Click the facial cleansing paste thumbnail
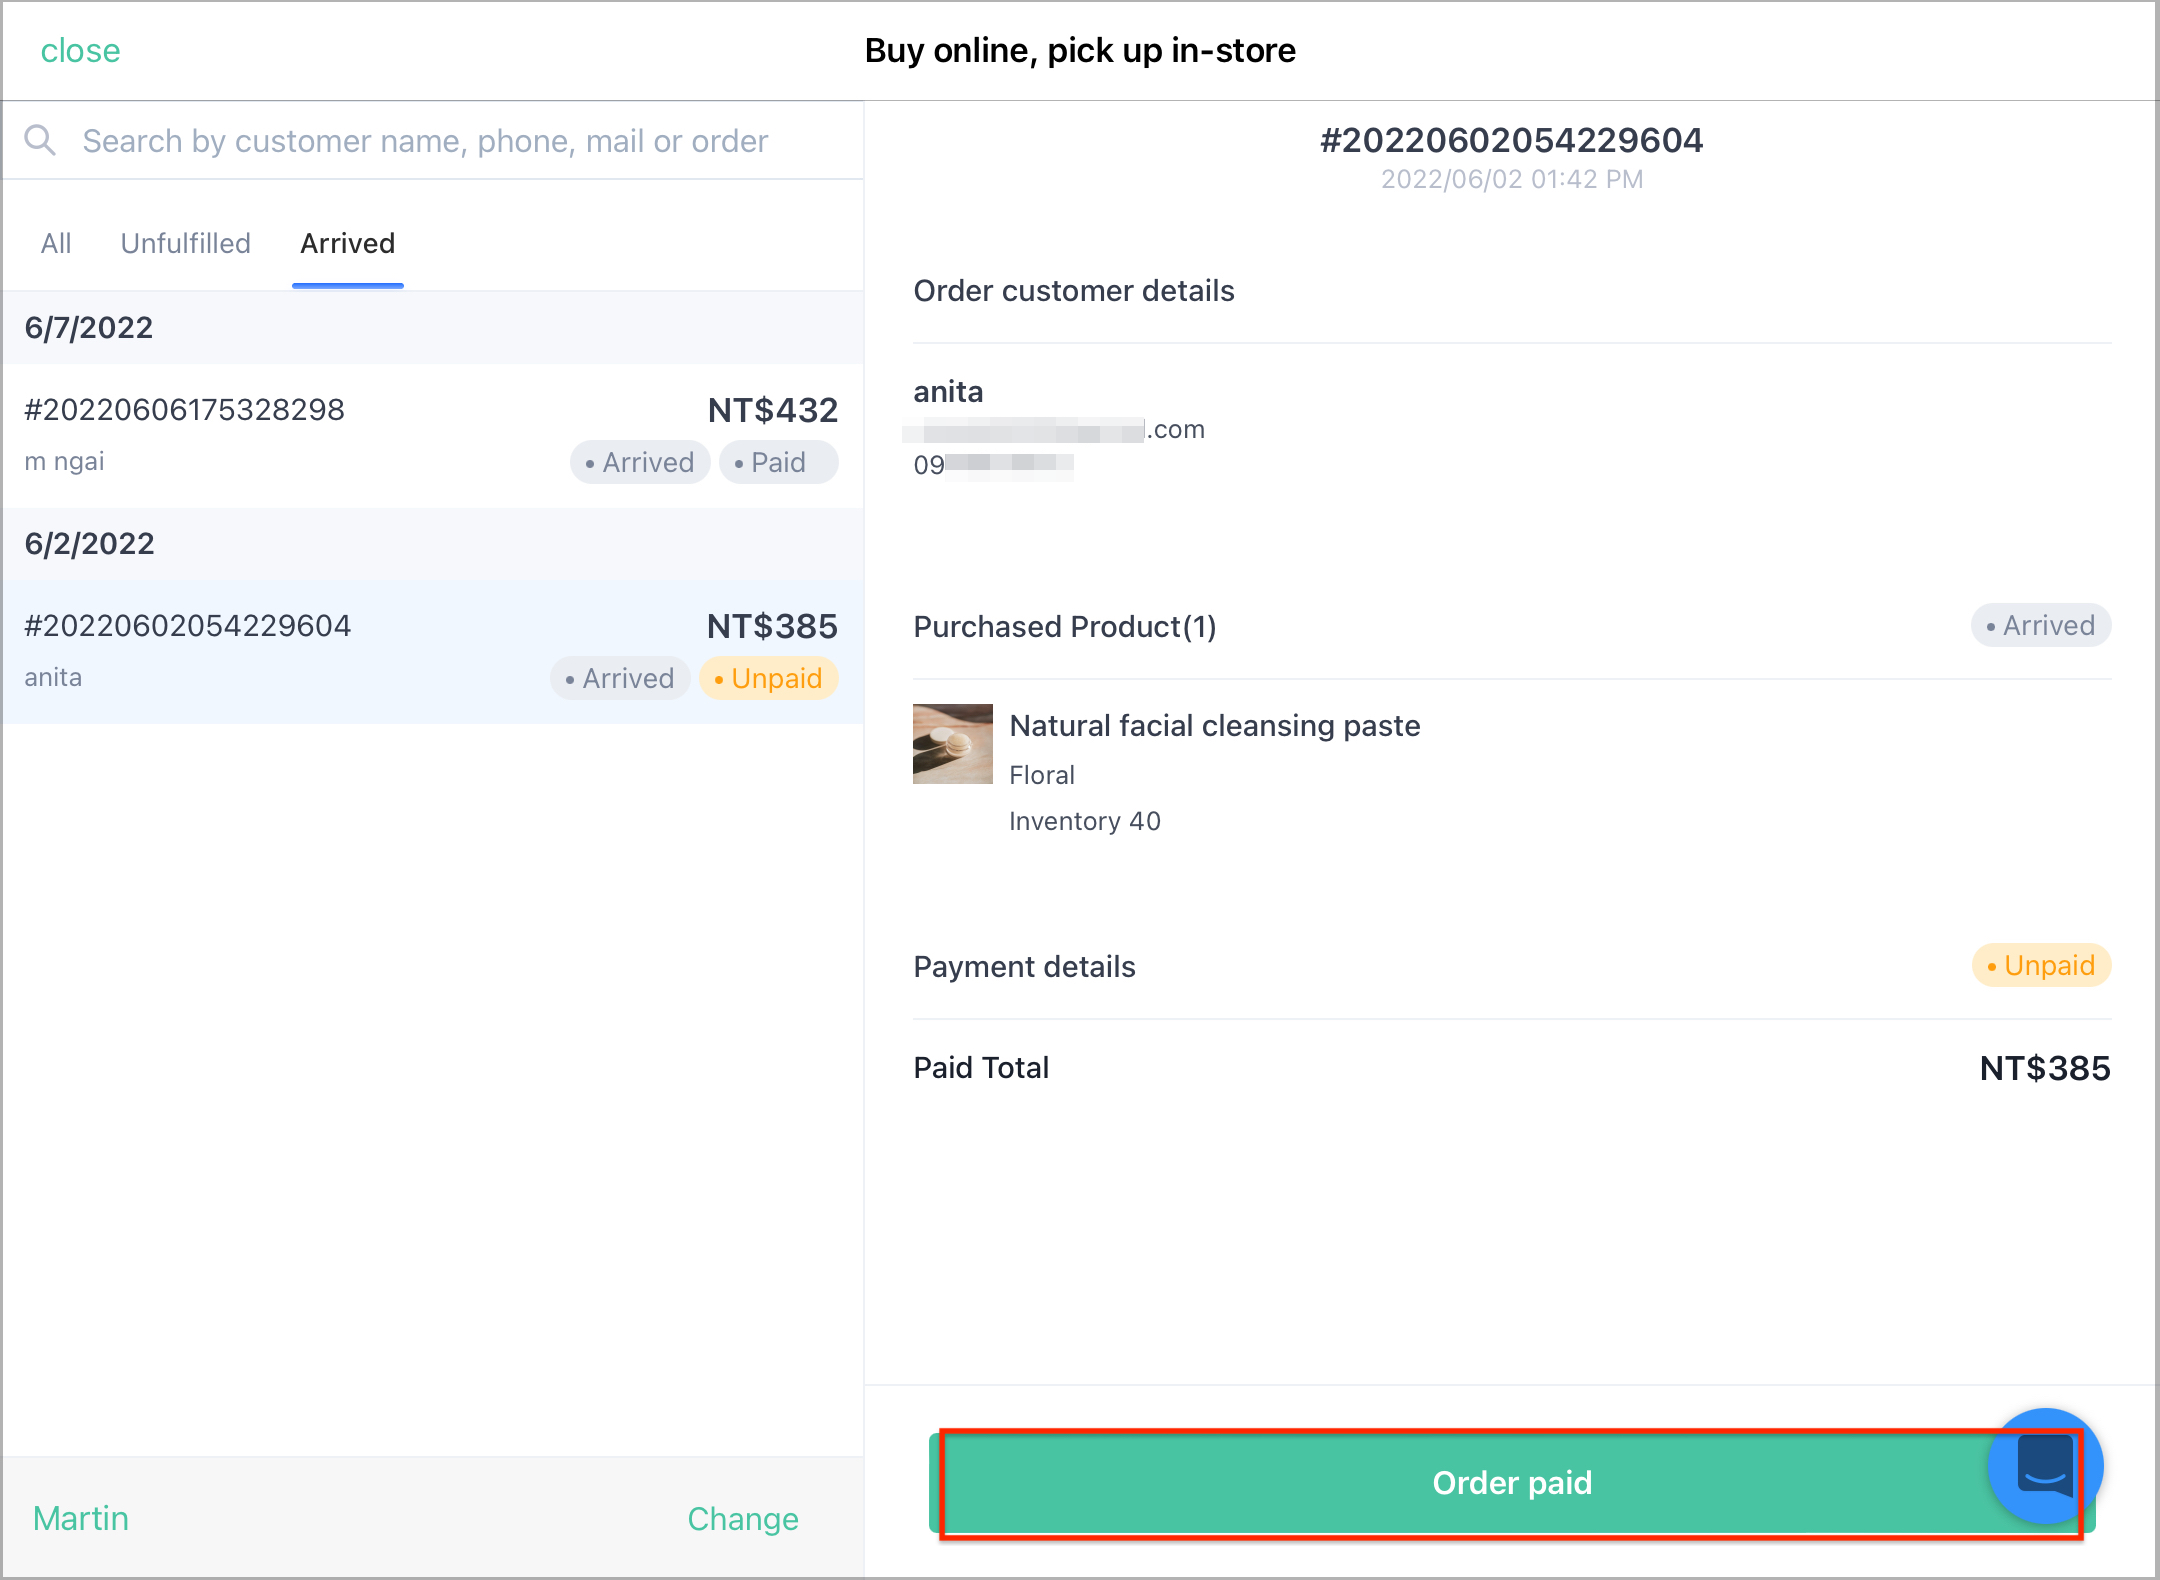The image size is (2160, 1580). 952,744
